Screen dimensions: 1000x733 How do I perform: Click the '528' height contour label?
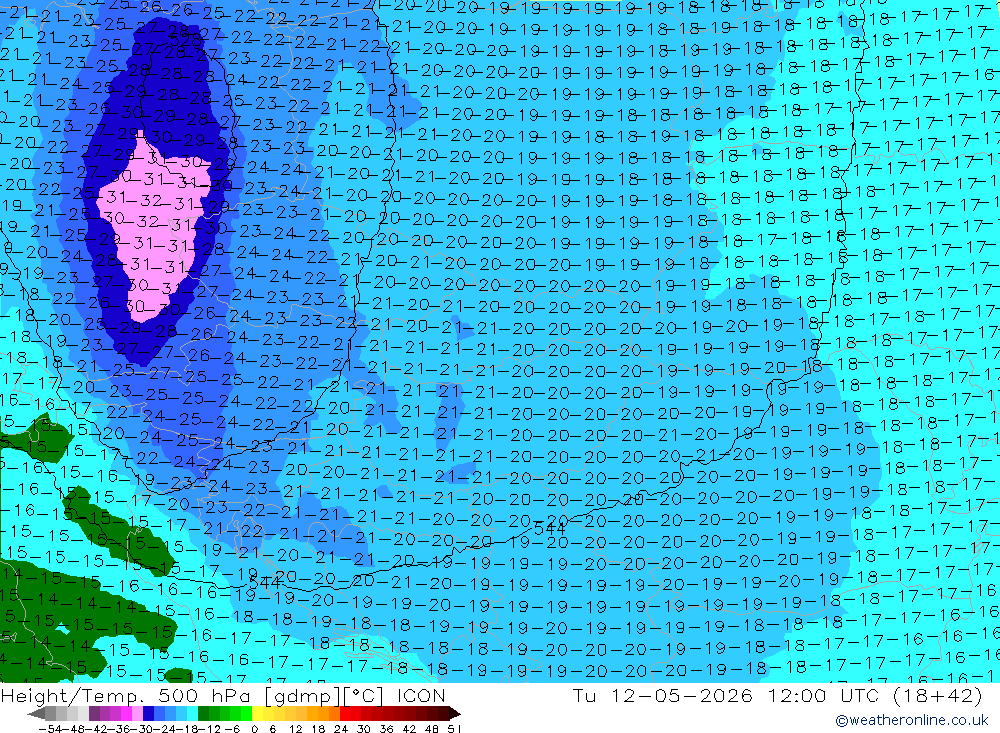(x=185, y=40)
